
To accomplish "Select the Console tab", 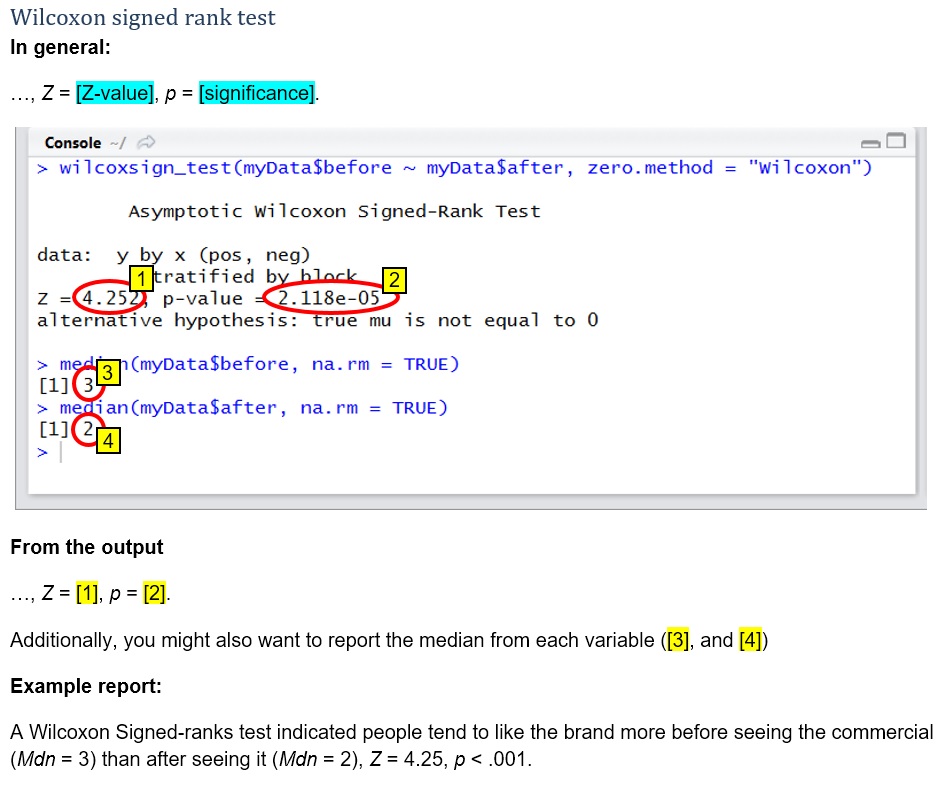I will (x=73, y=143).
